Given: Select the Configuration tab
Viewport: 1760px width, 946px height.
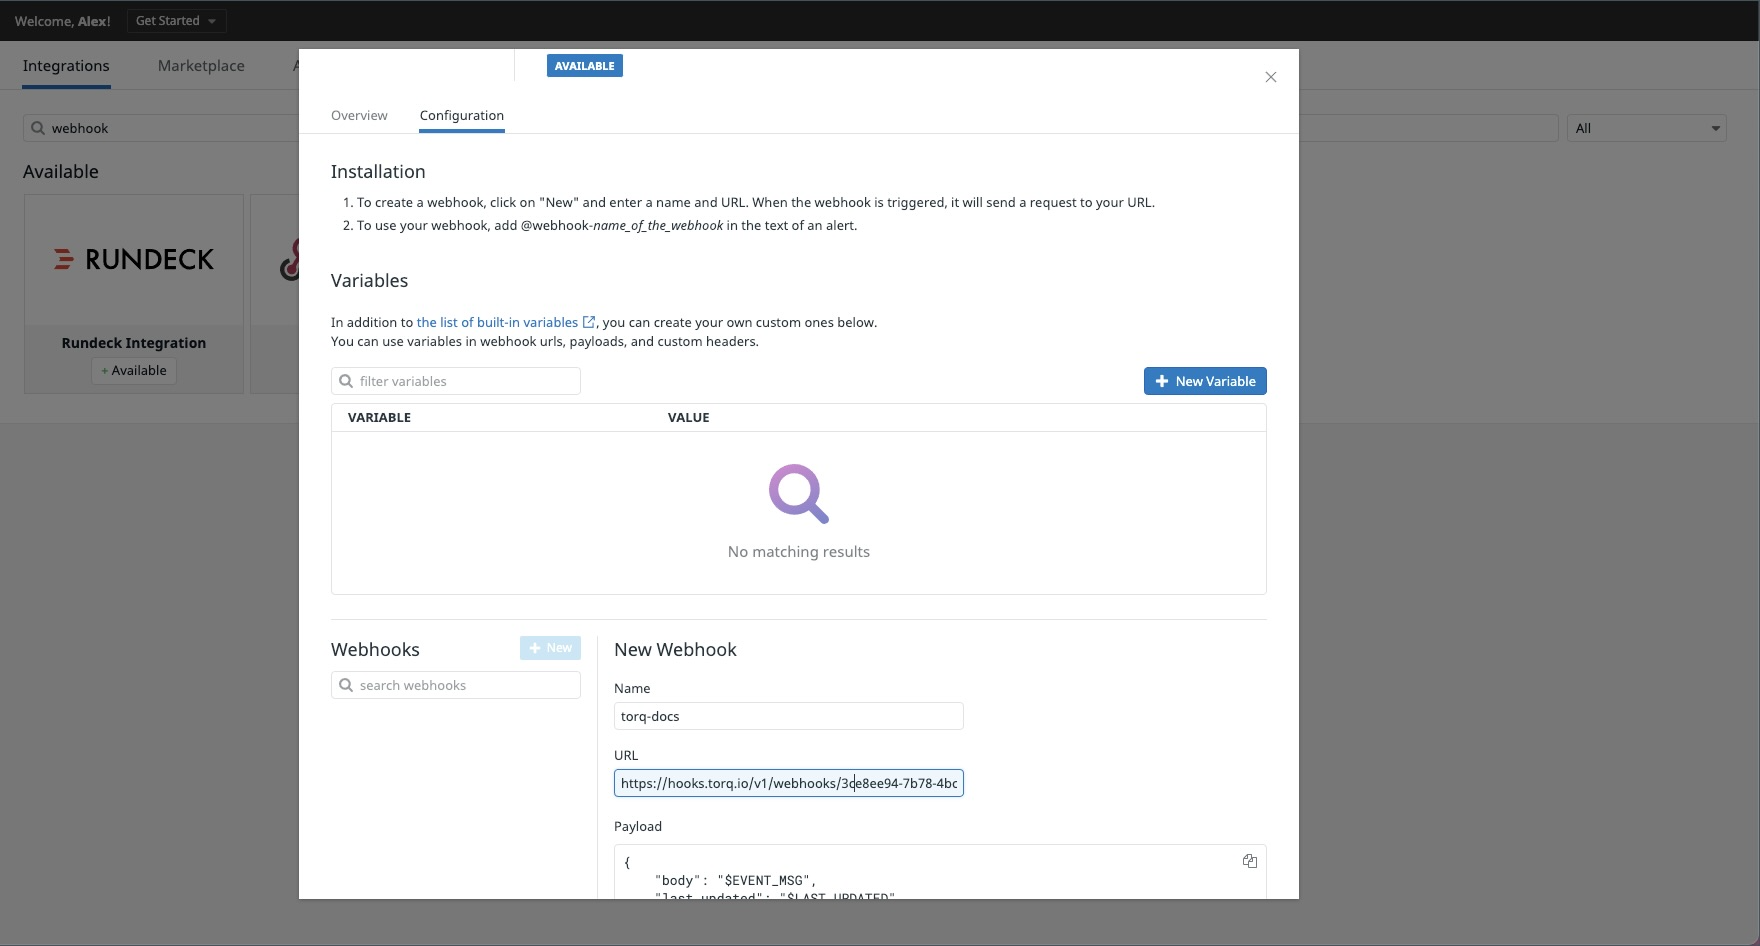Looking at the screenshot, I should [462, 115].
